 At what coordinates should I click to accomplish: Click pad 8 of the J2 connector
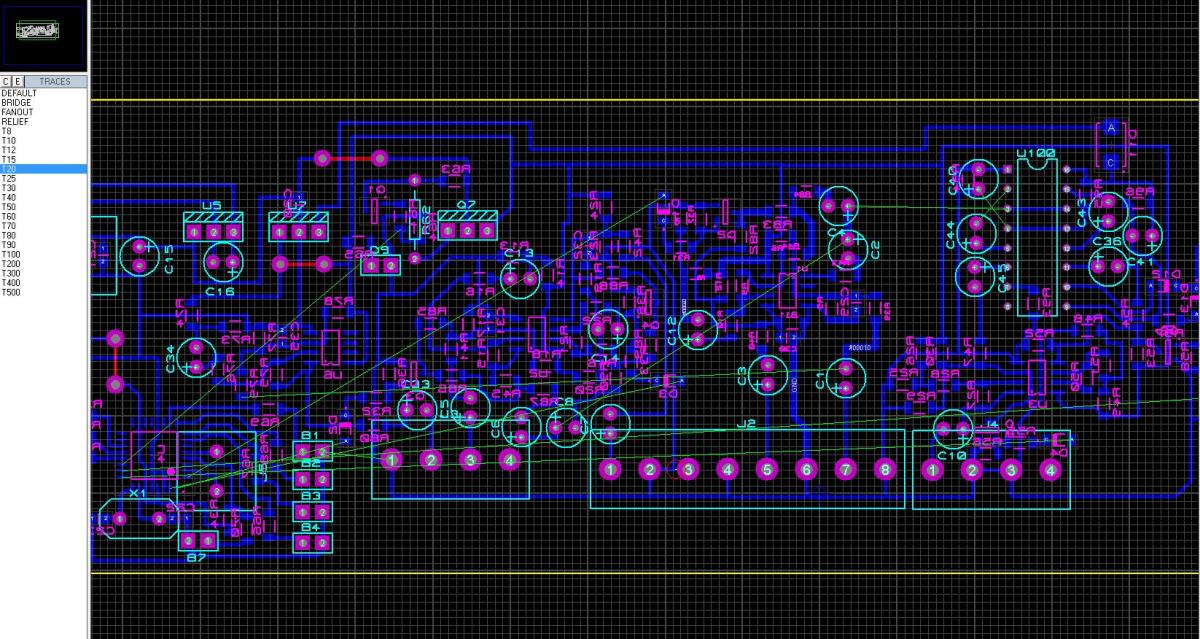coord(884,469)
